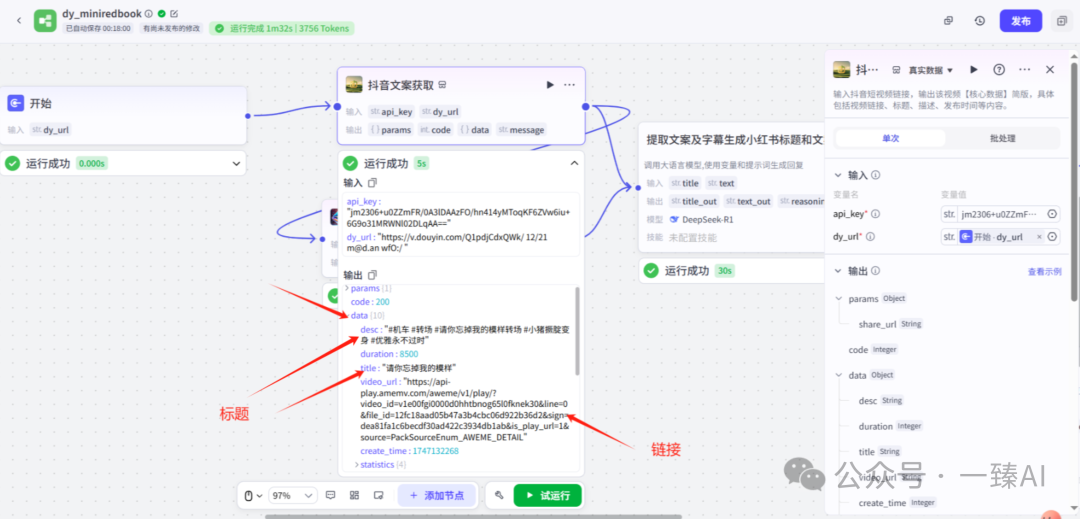Image resolution: width=1080 pixels, height=519 pixels.
Task: Click the debug wrench icon
Action: 499,495
